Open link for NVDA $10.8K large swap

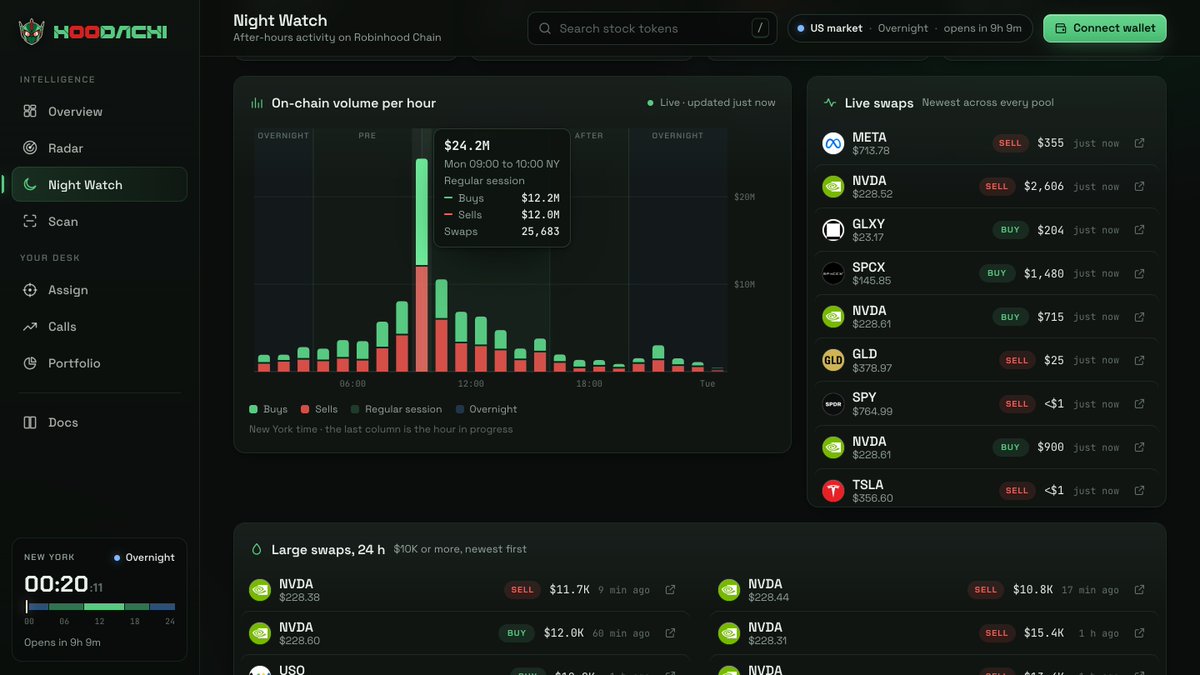click(x=1139, y=590)
